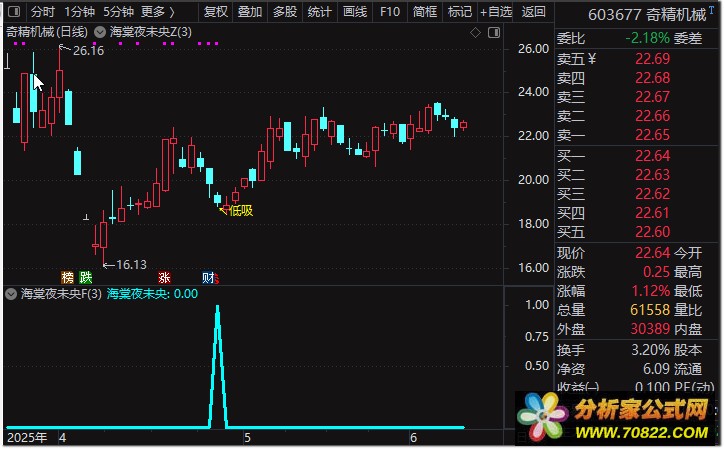The width and height of the screenshot is (725, 449).
Task: Click the 卖一 price 22.65
Action: pos(652,135)
